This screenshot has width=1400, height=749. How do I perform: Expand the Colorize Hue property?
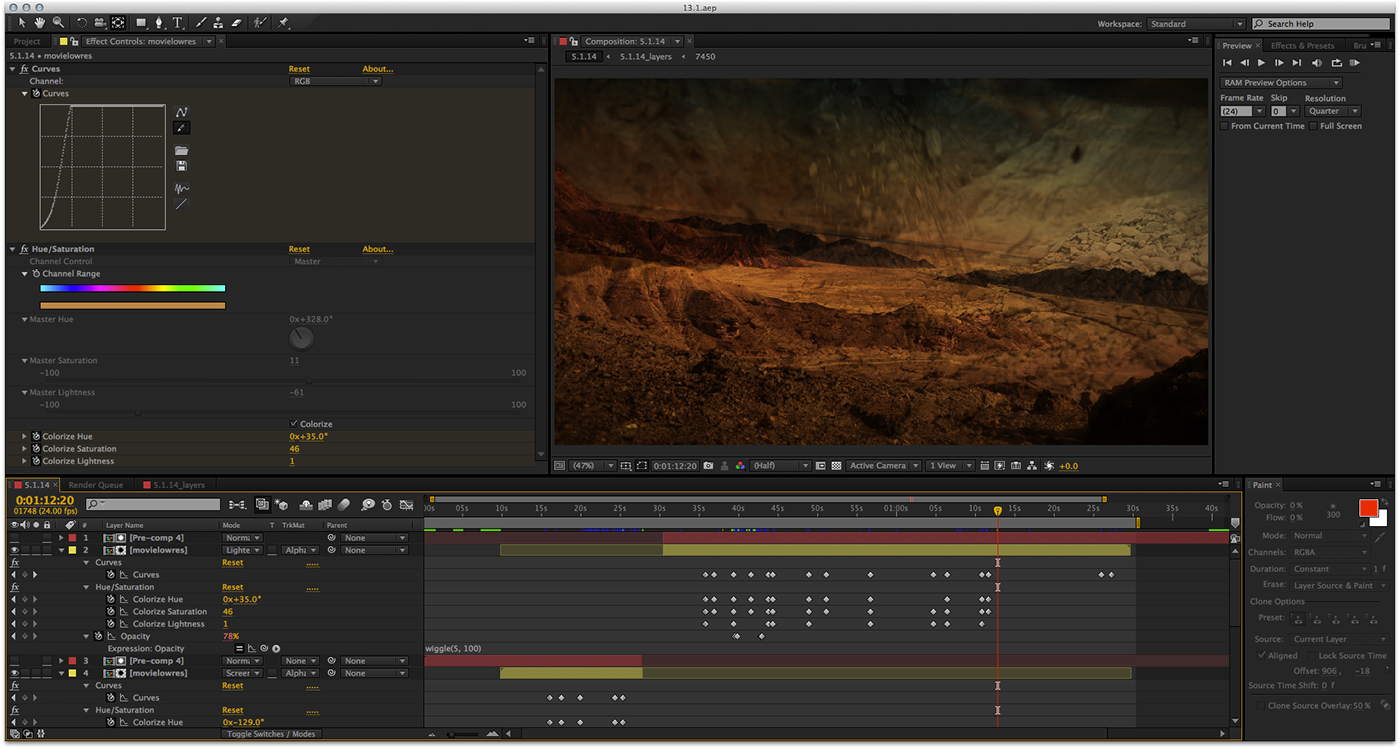(25, 437)
